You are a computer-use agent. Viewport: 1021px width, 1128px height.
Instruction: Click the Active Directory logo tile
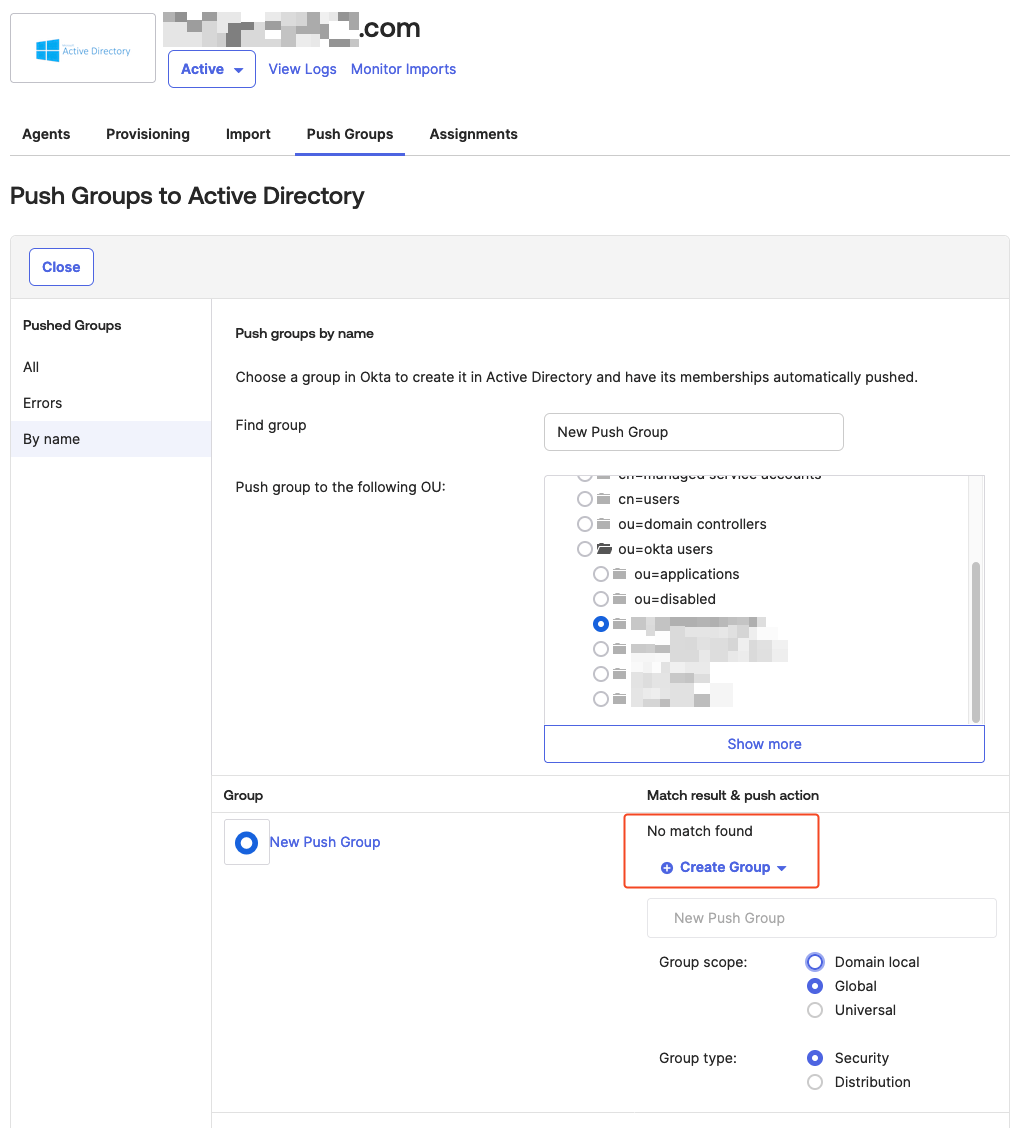(83, 48)
